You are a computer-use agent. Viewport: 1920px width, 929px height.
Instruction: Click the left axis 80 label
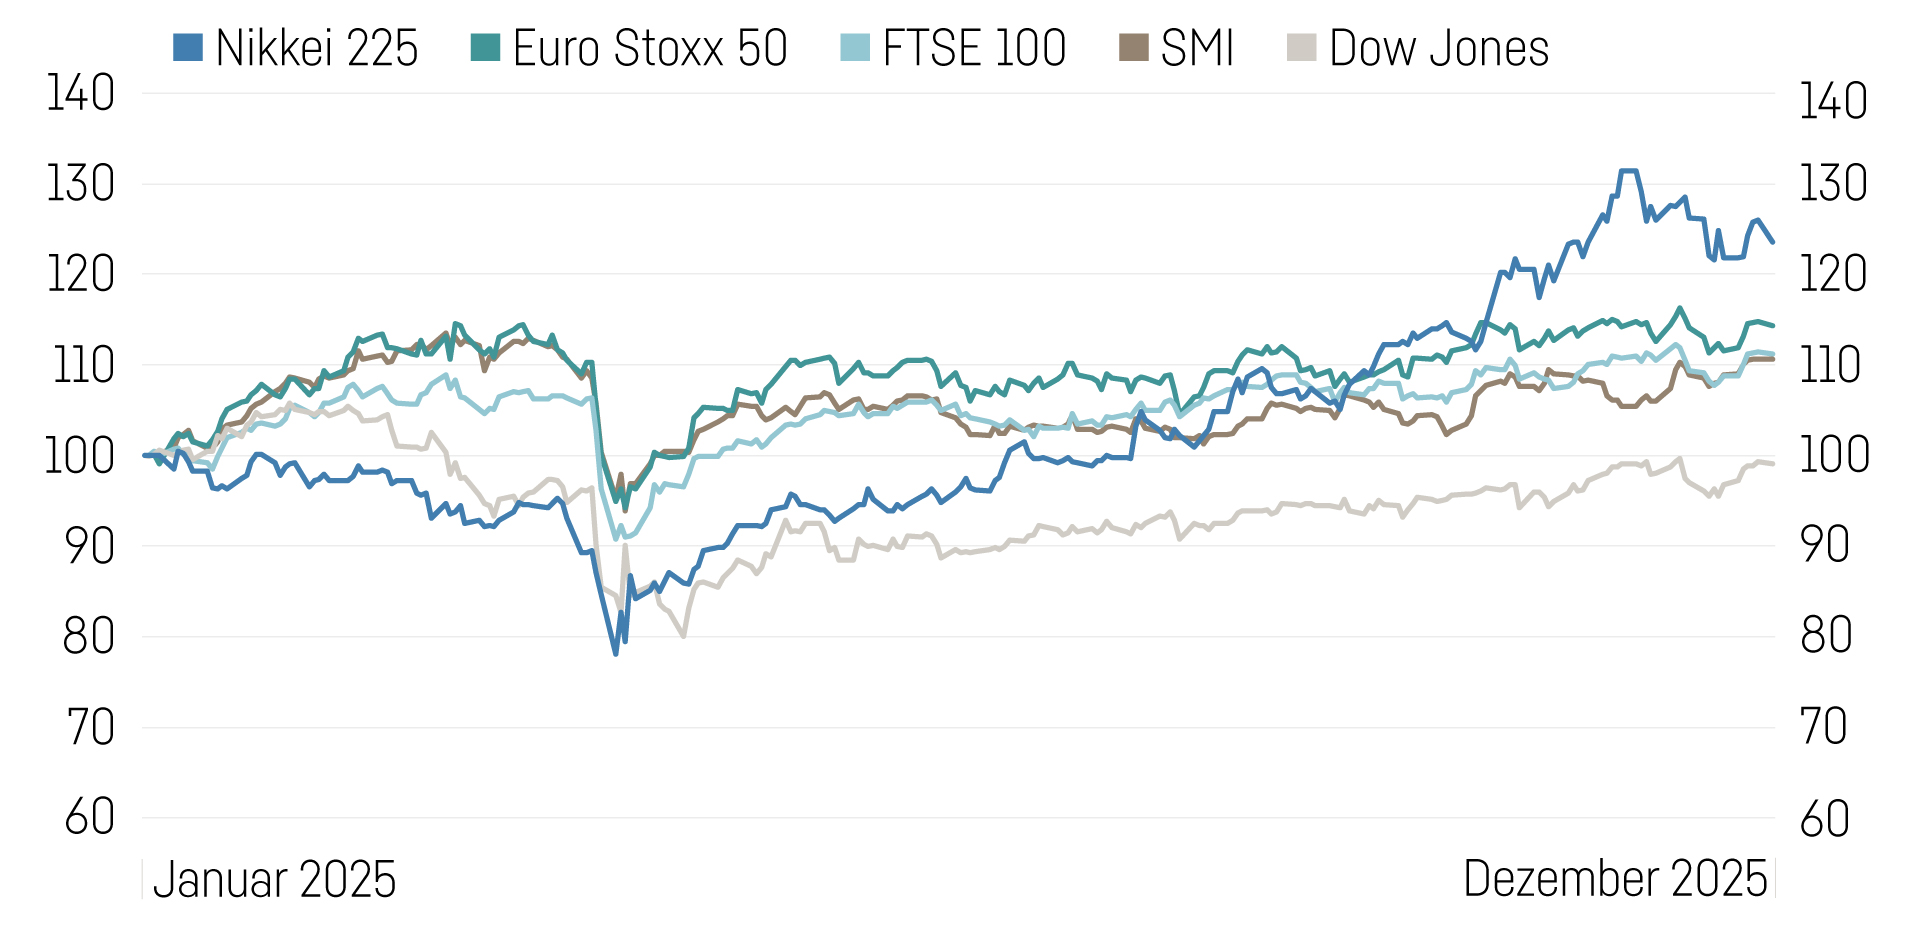point(88,637)
